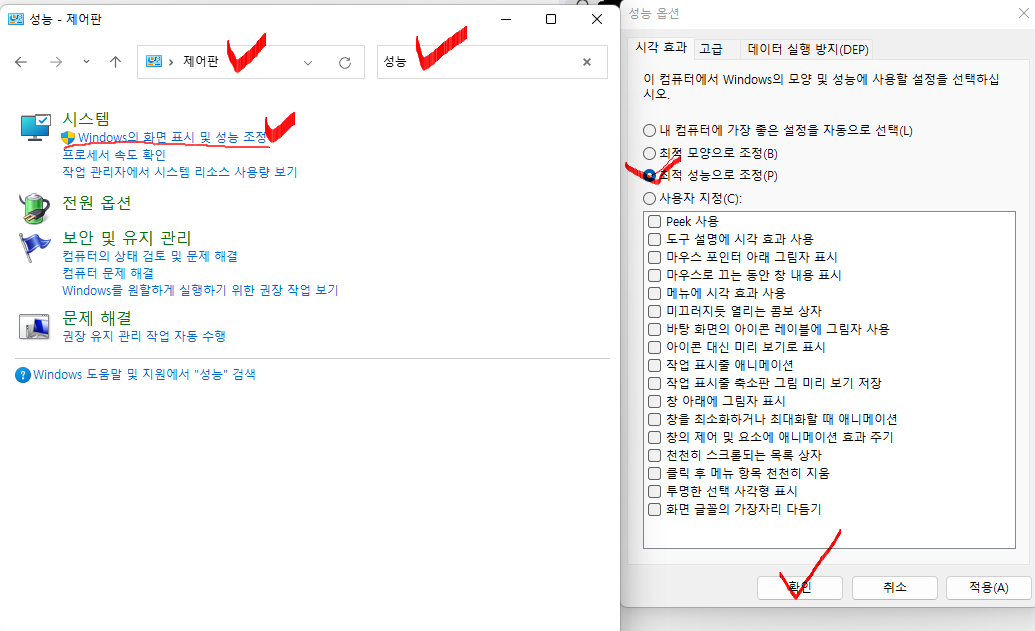
Task: Select 최적 모양으로 조정 radio button
Action: point(650,153)
